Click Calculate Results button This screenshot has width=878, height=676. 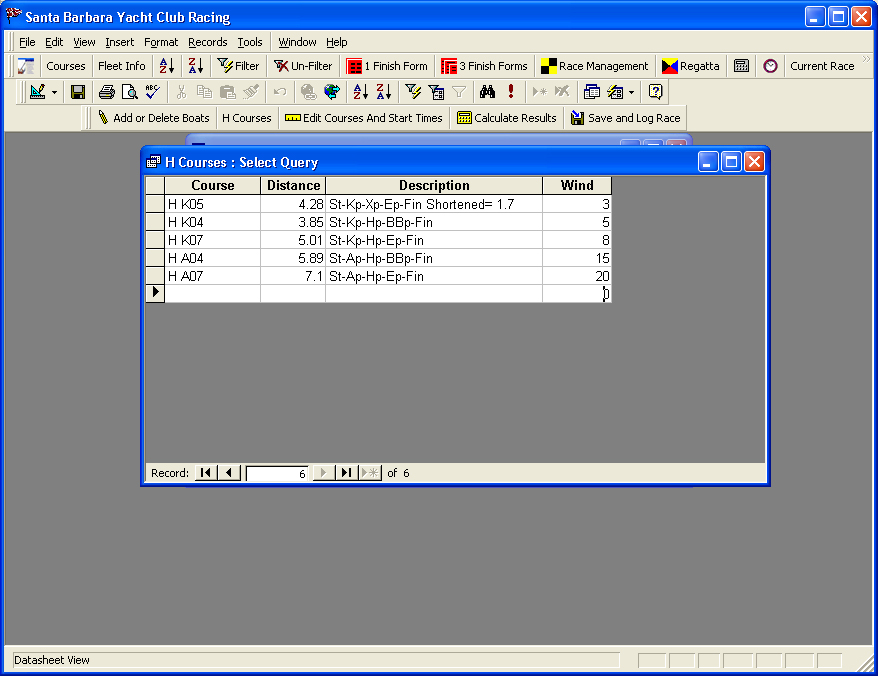[x=507, y=118]
